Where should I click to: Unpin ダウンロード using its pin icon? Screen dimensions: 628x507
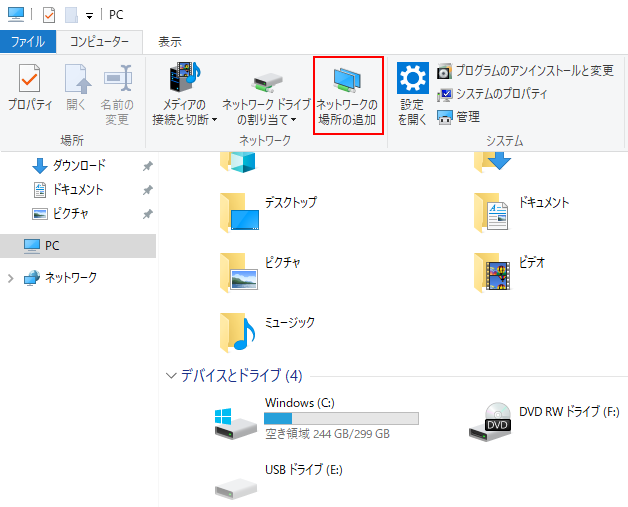point(148,166)
